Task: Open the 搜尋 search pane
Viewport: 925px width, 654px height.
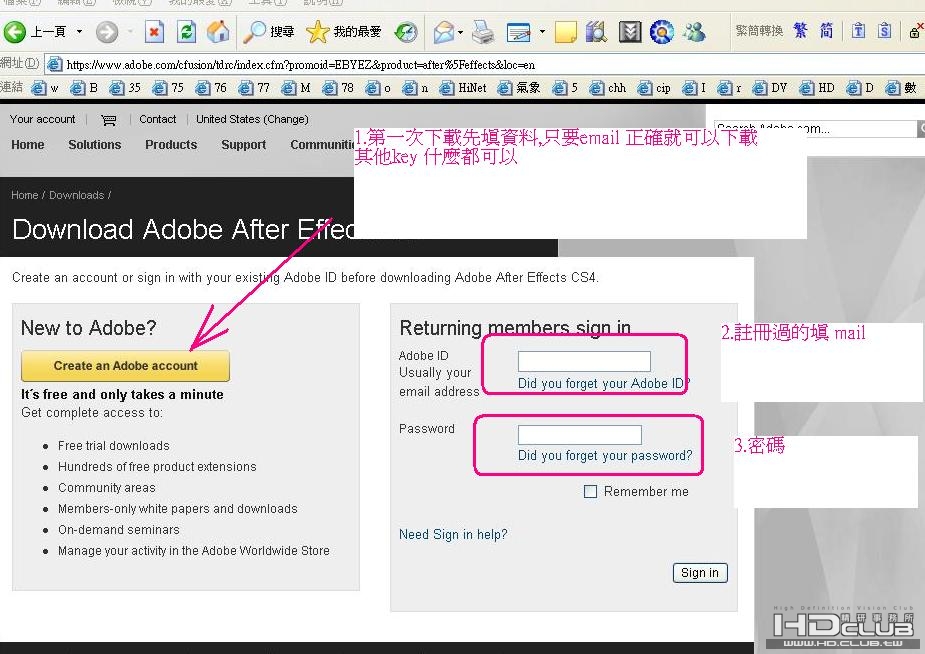Action: click(x=269, y=32)
